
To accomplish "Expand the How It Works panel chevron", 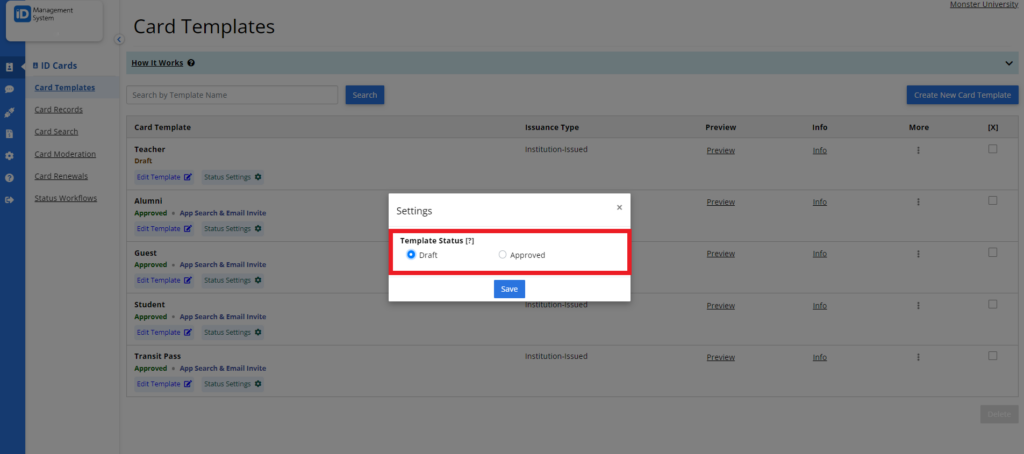I will (x=1009, y=63).
